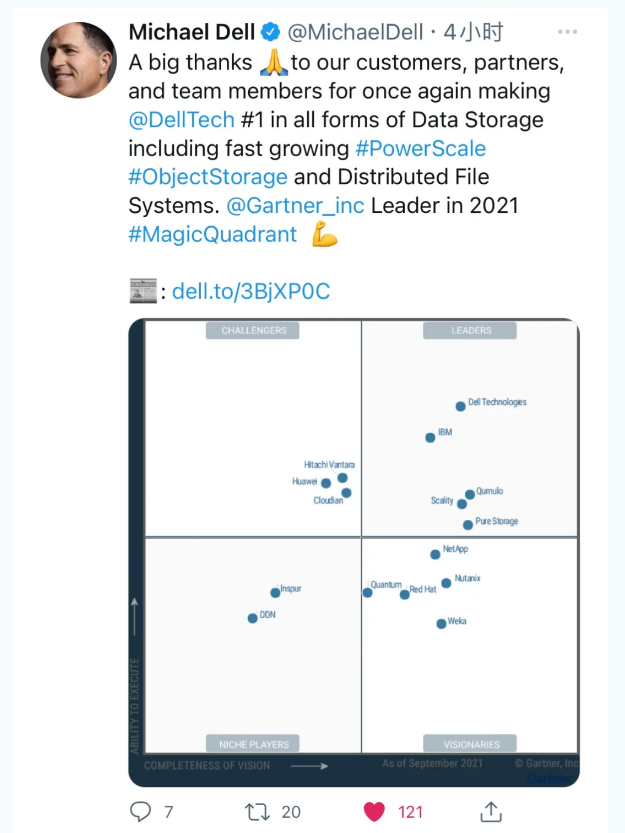Open the #MagicQuadrant hashtag

tap(213, 235)
